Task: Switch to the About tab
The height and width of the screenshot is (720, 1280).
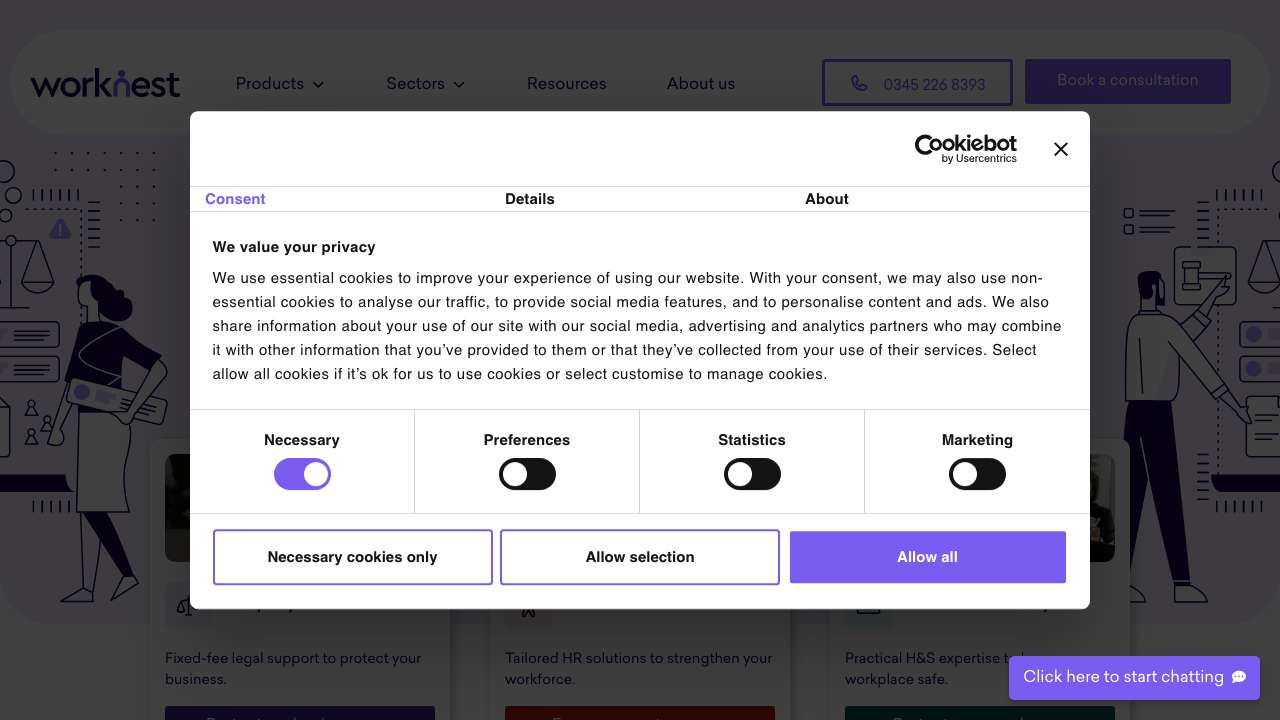Action: coord(826,199)
